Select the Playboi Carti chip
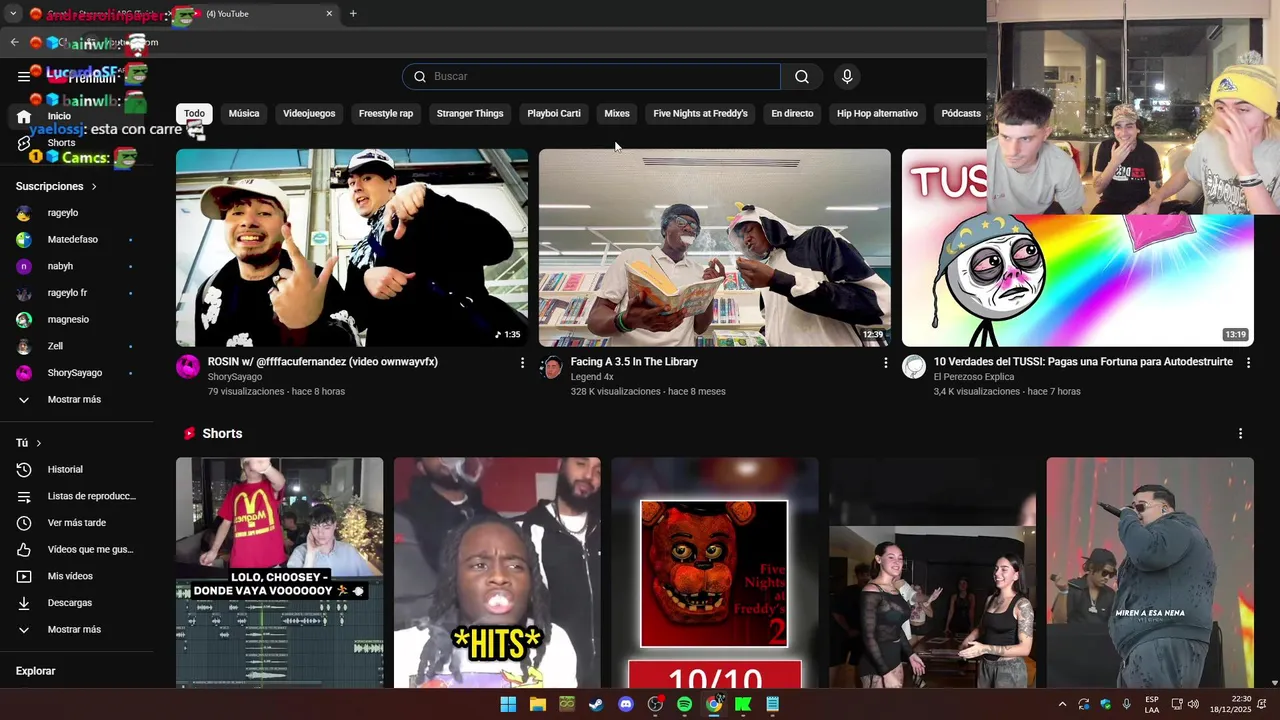Image resolution: width=1280 pixels, height=720 pixels. 554,114
